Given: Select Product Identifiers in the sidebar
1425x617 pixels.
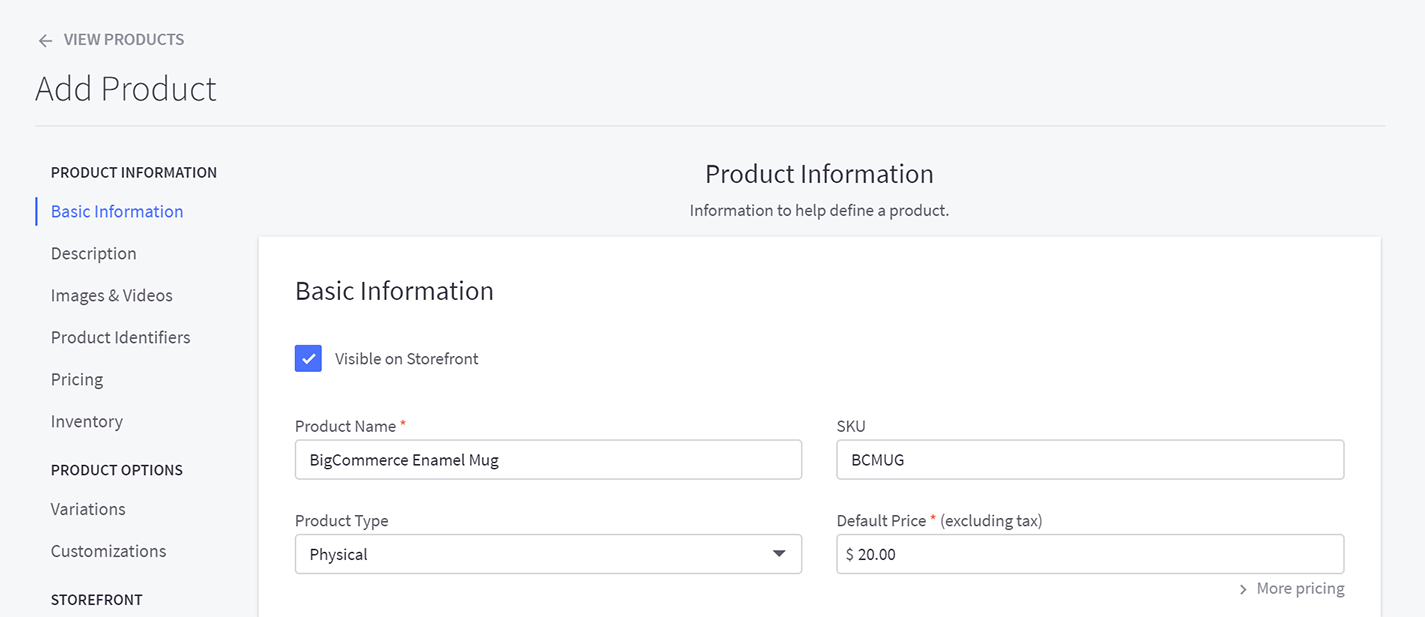Looking at the screenshot, I should click(120, 337).
